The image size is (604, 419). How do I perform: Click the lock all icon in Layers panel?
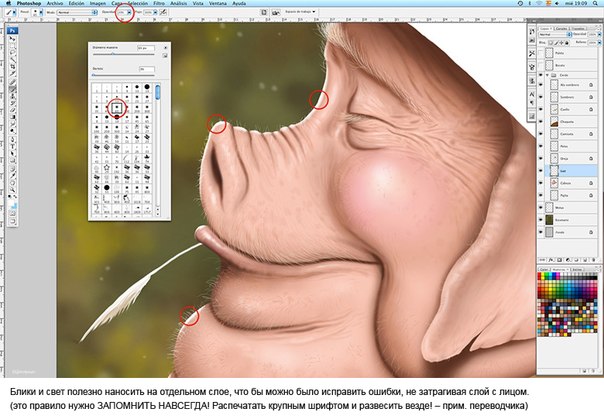click(567, 42)
